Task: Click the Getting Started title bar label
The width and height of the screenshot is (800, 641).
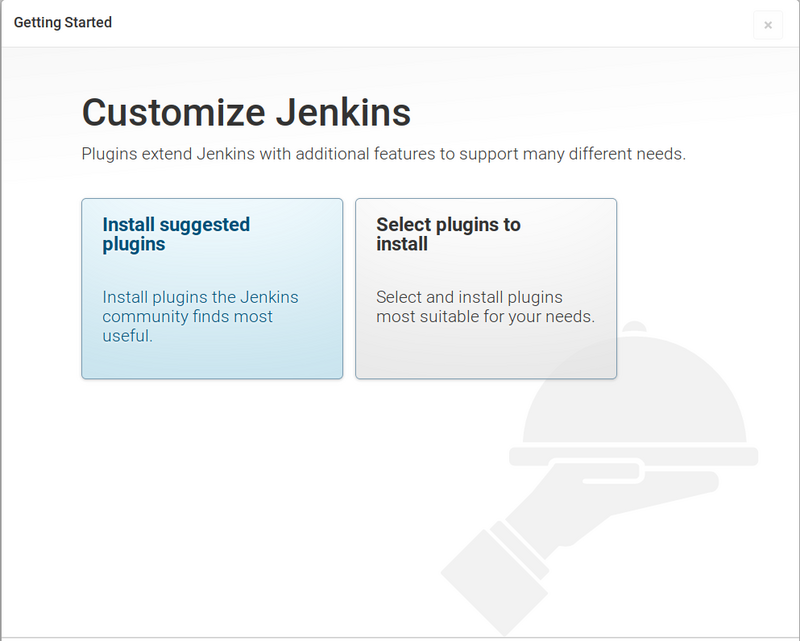Action: pos(62,22)
